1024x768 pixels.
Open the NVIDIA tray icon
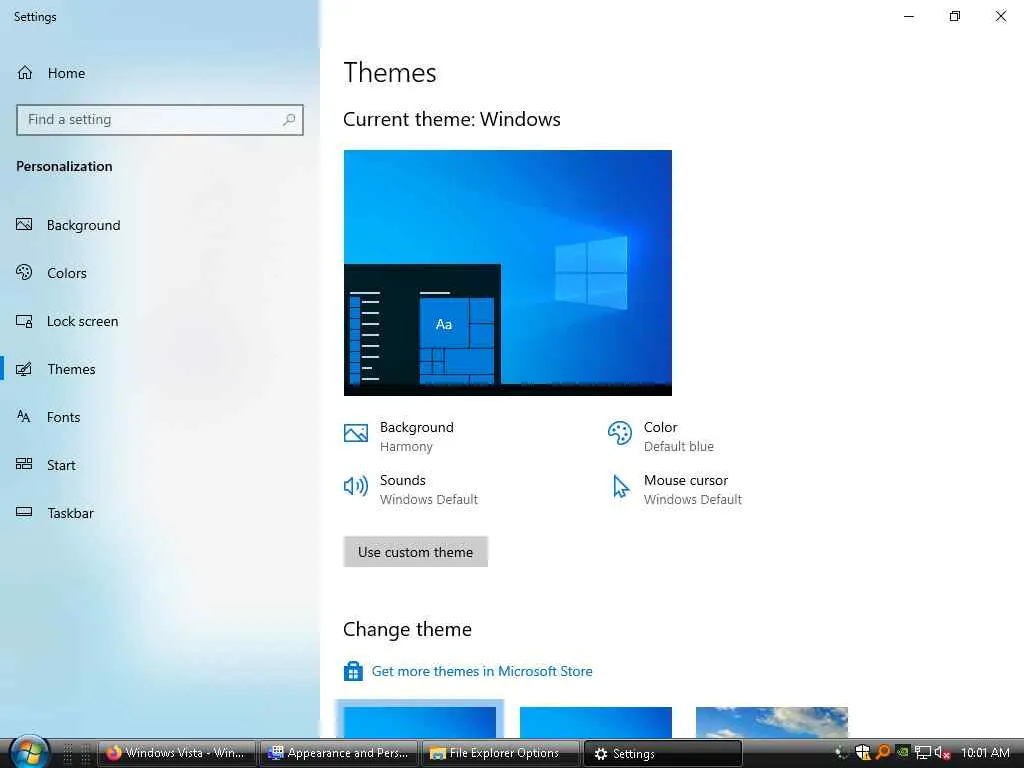click(x=903, y=752)
